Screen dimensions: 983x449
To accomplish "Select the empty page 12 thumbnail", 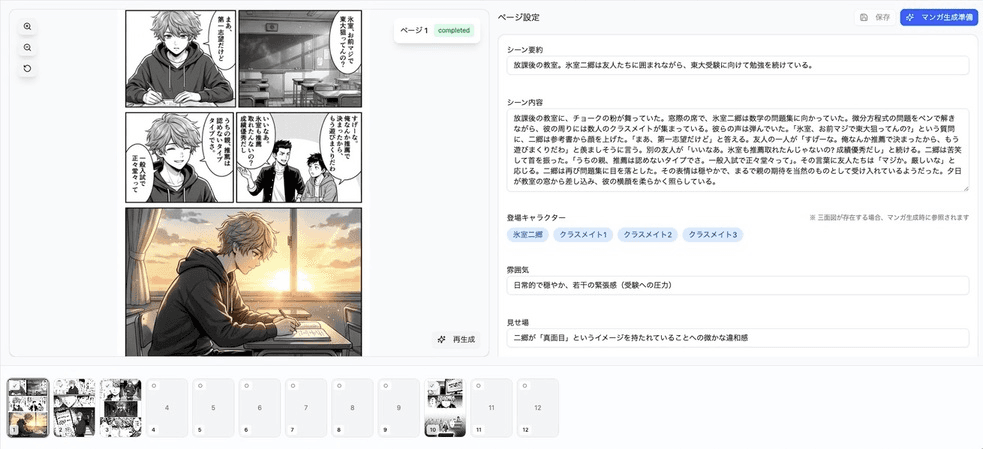I will click(538, 408).
